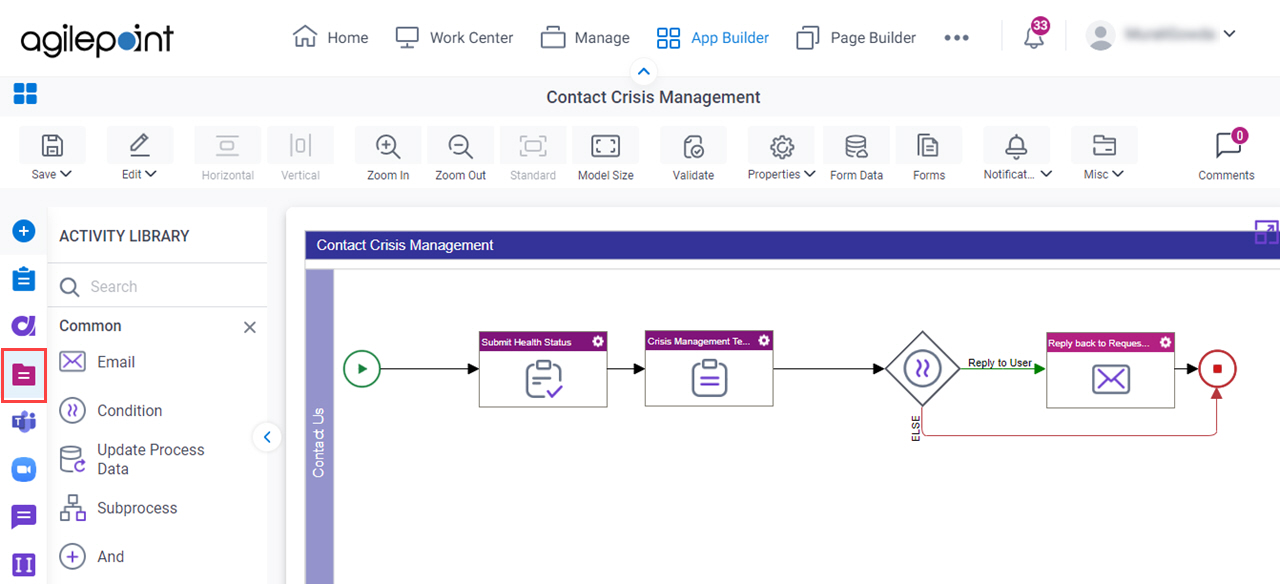Click the Activity Library search field
Screen dimensions: 1280x584
point(157,287)
